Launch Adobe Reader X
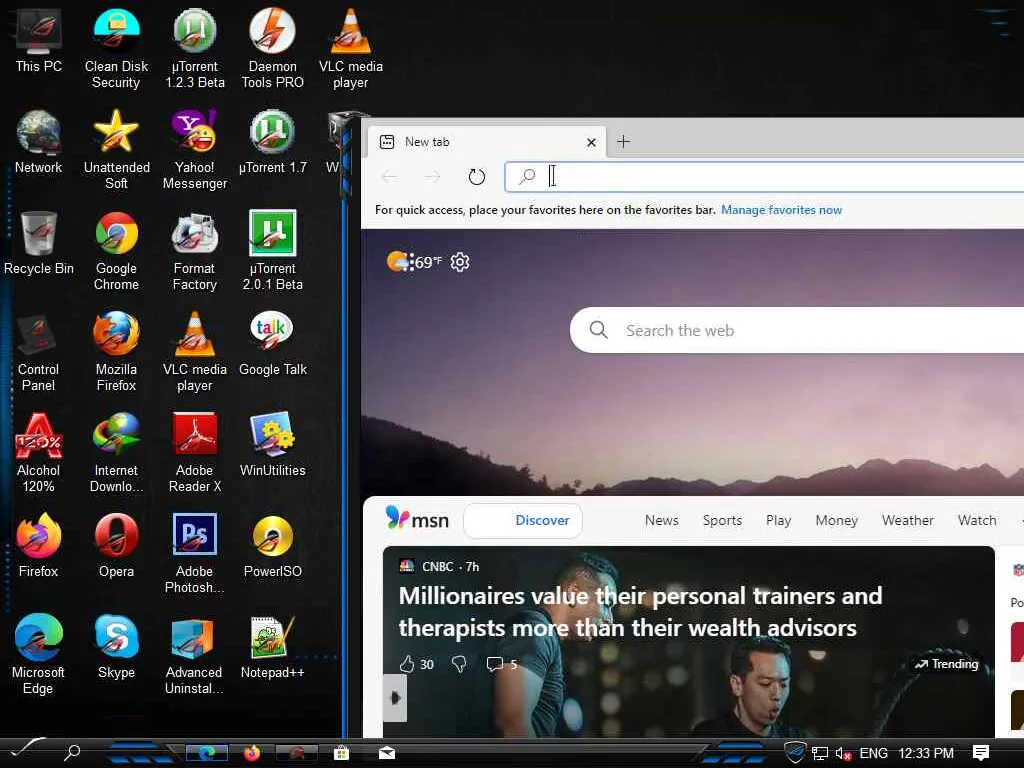 point(195,453)
